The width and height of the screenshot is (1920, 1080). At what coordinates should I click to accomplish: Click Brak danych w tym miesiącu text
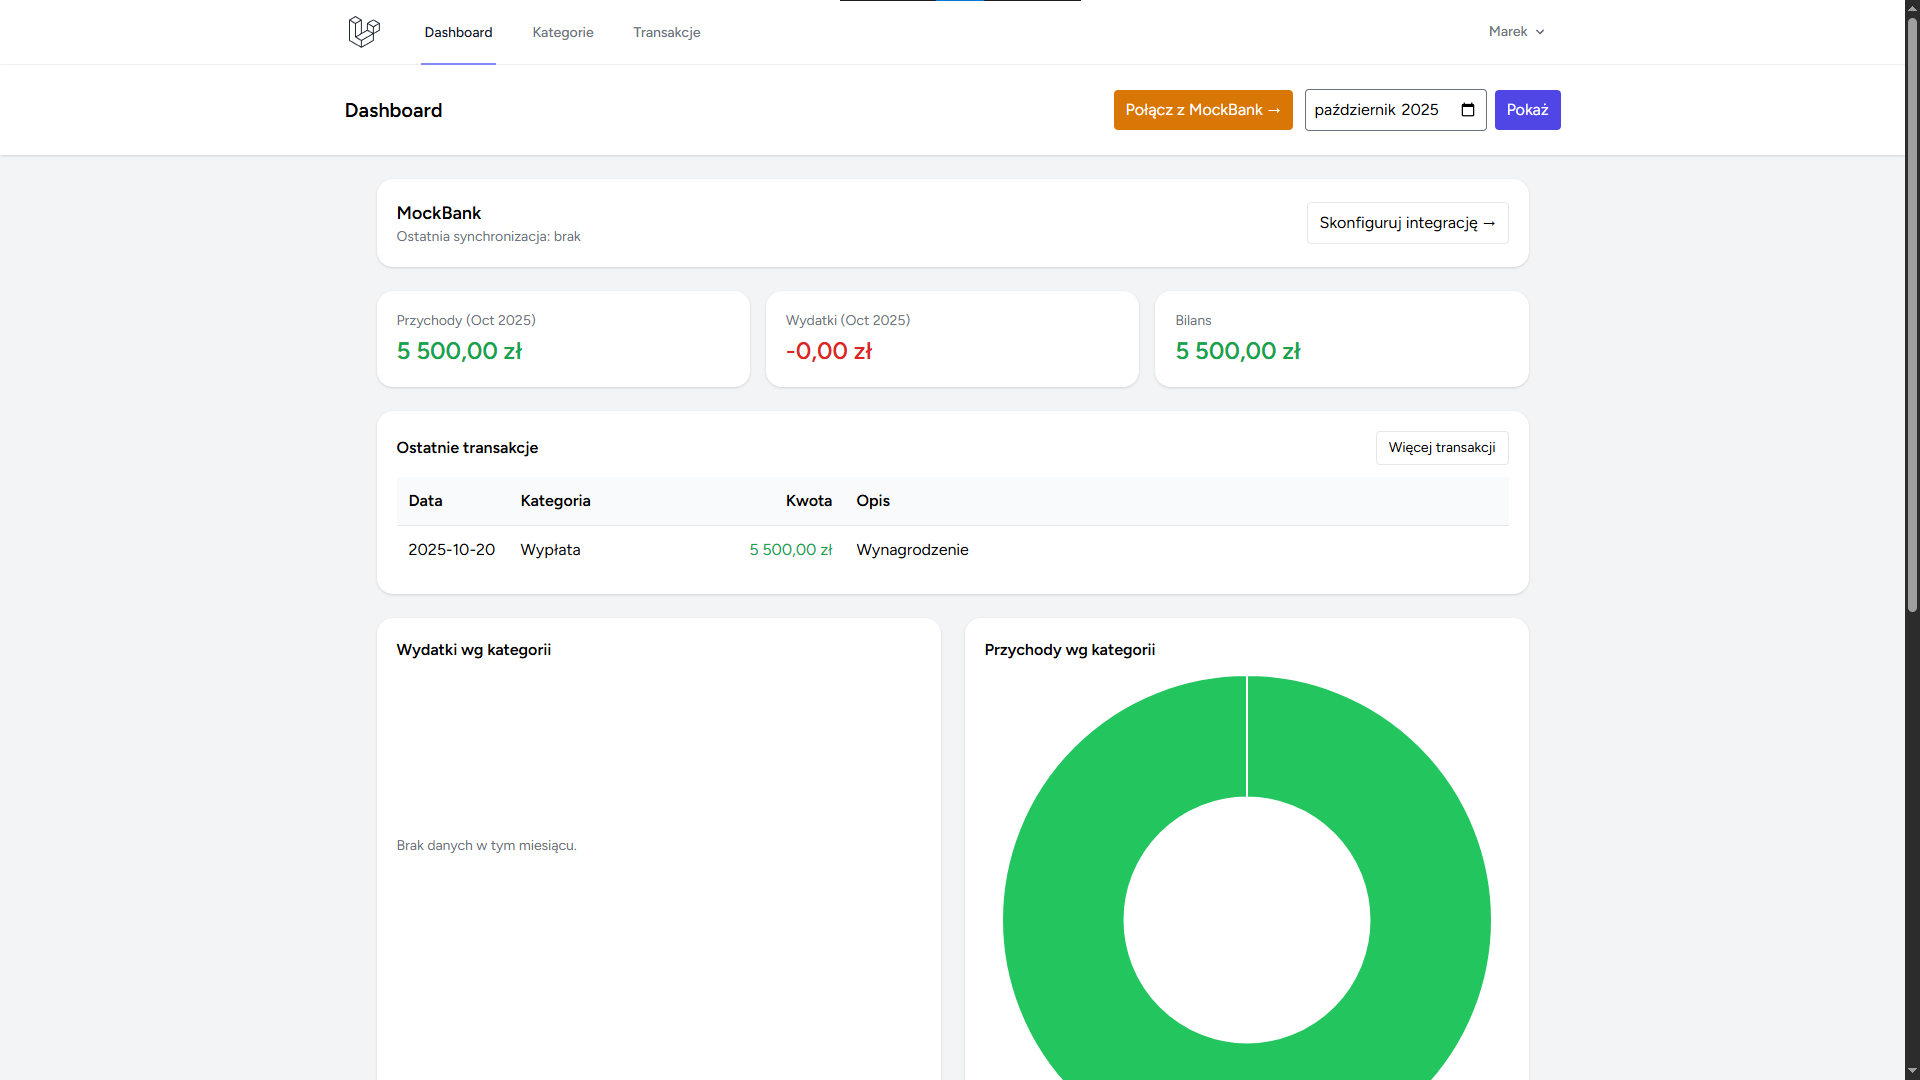coord(486,846)
